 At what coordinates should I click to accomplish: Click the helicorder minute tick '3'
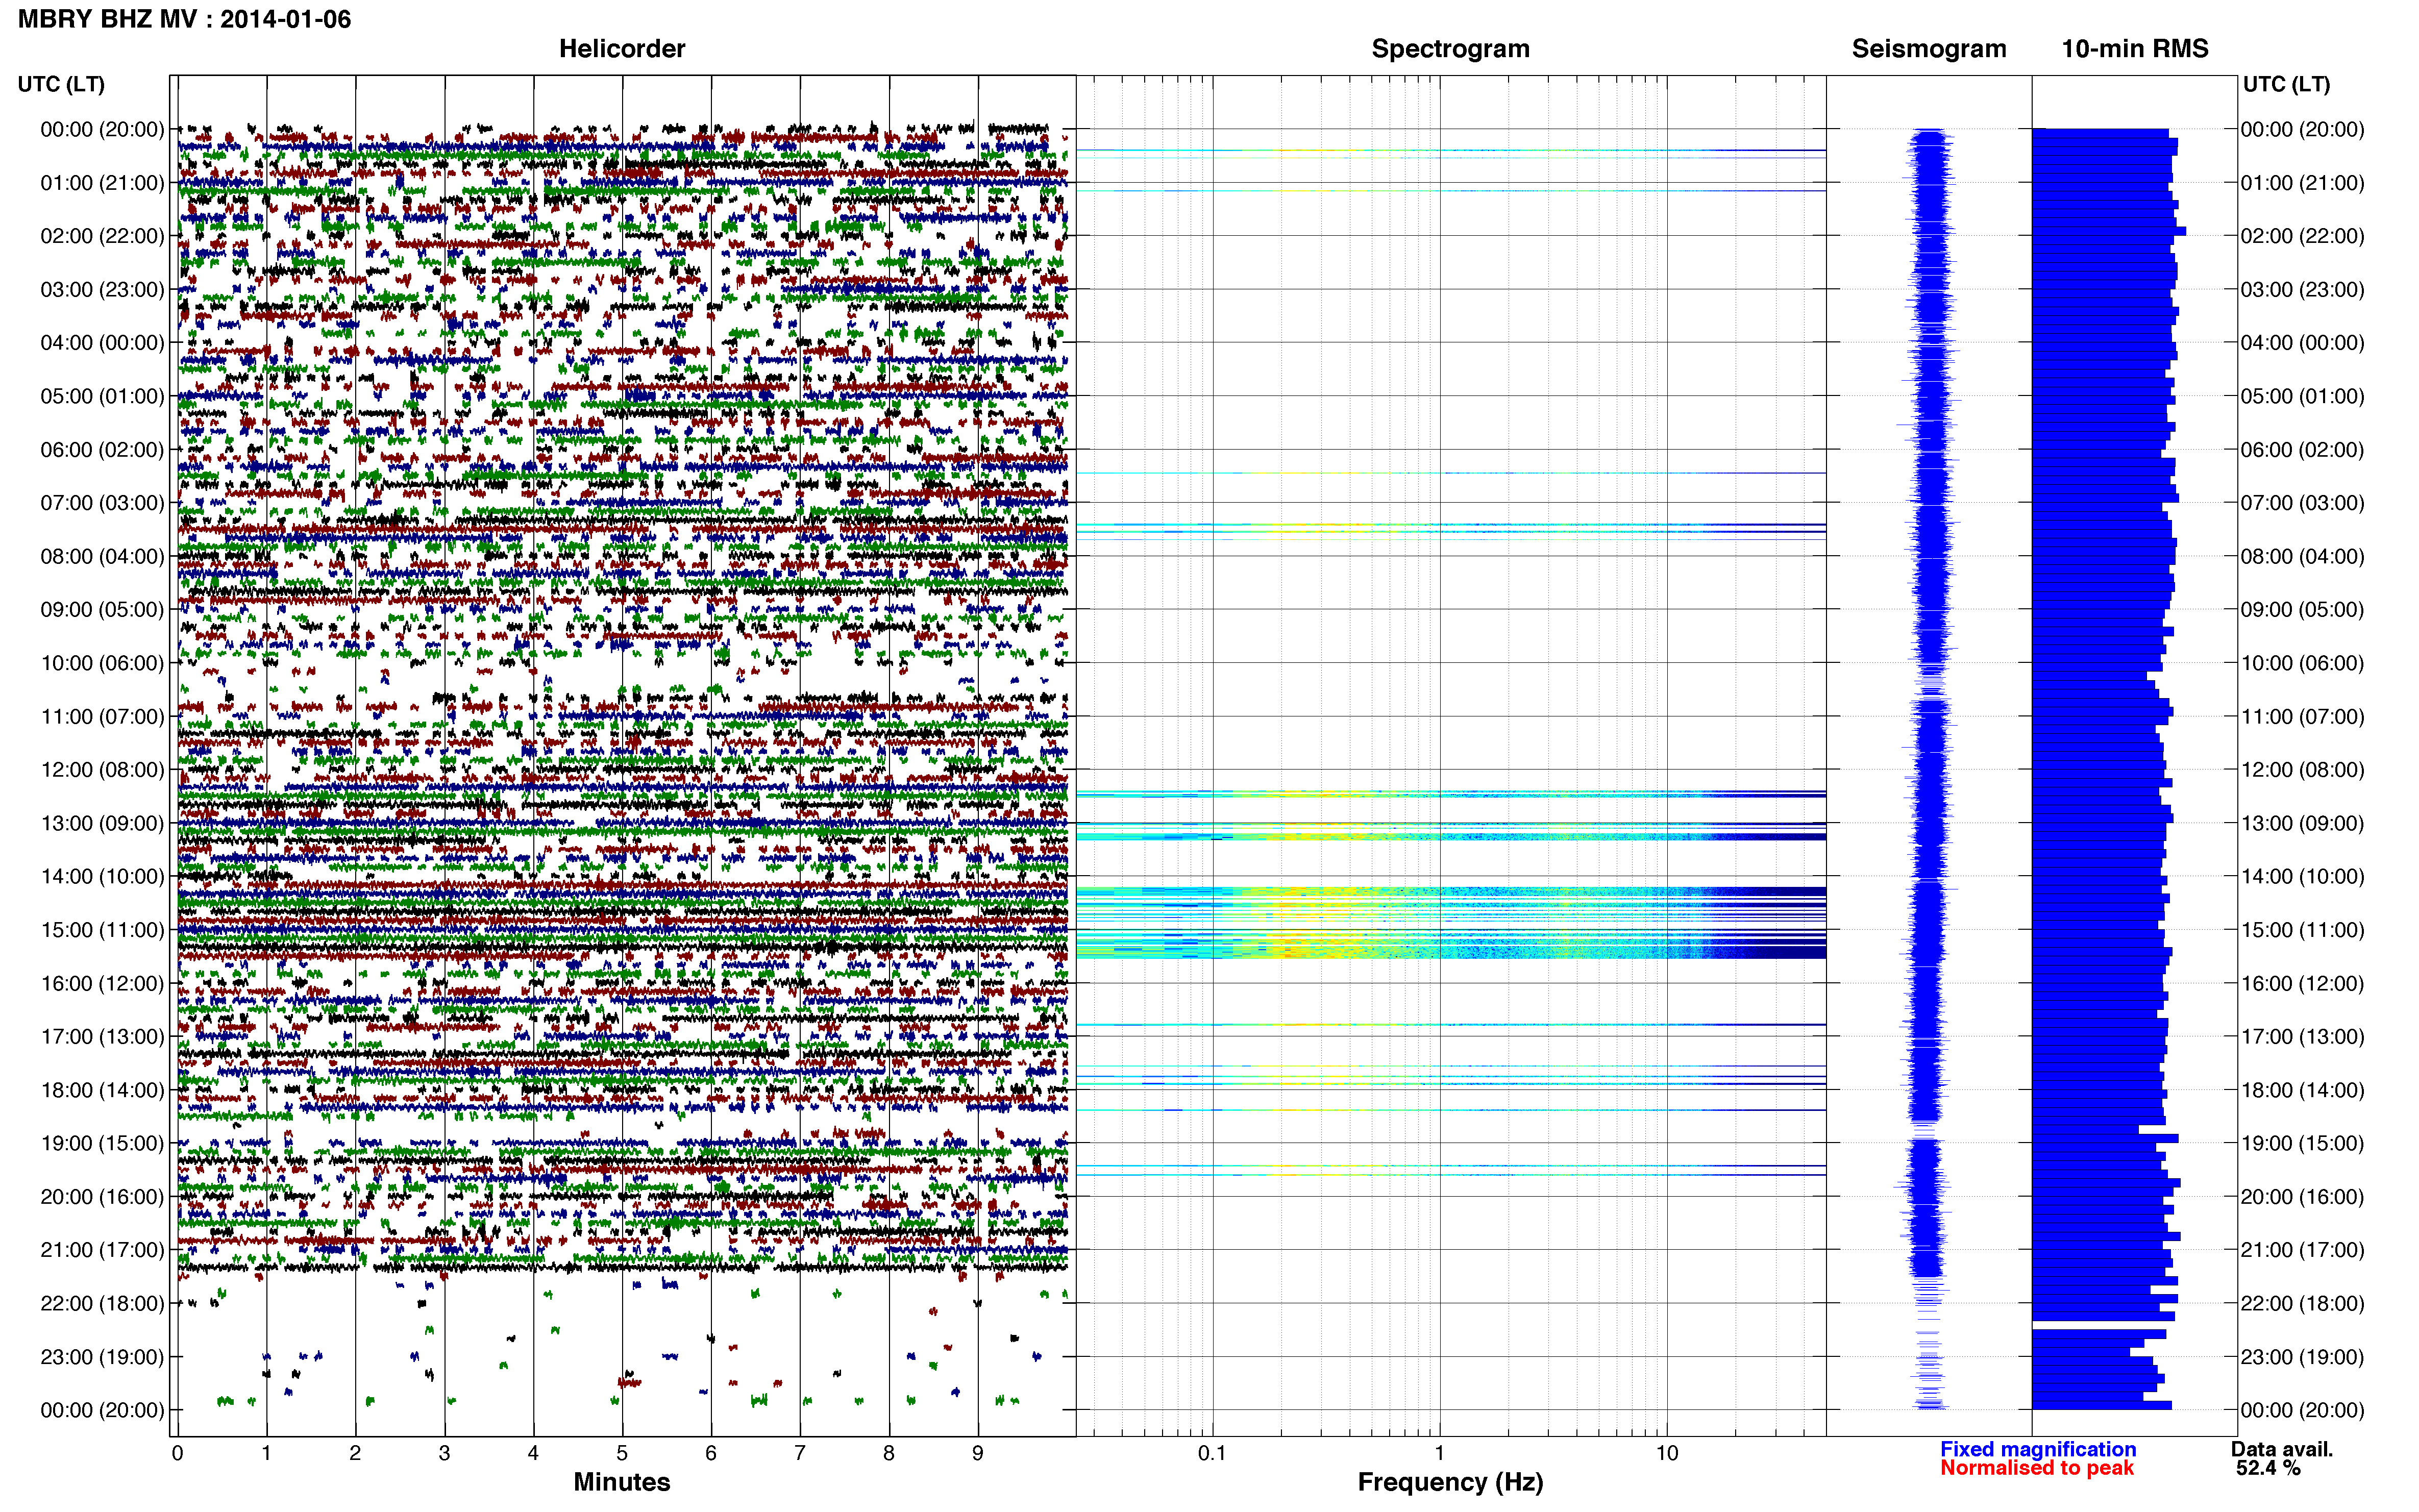click(x=444, y=1453)
